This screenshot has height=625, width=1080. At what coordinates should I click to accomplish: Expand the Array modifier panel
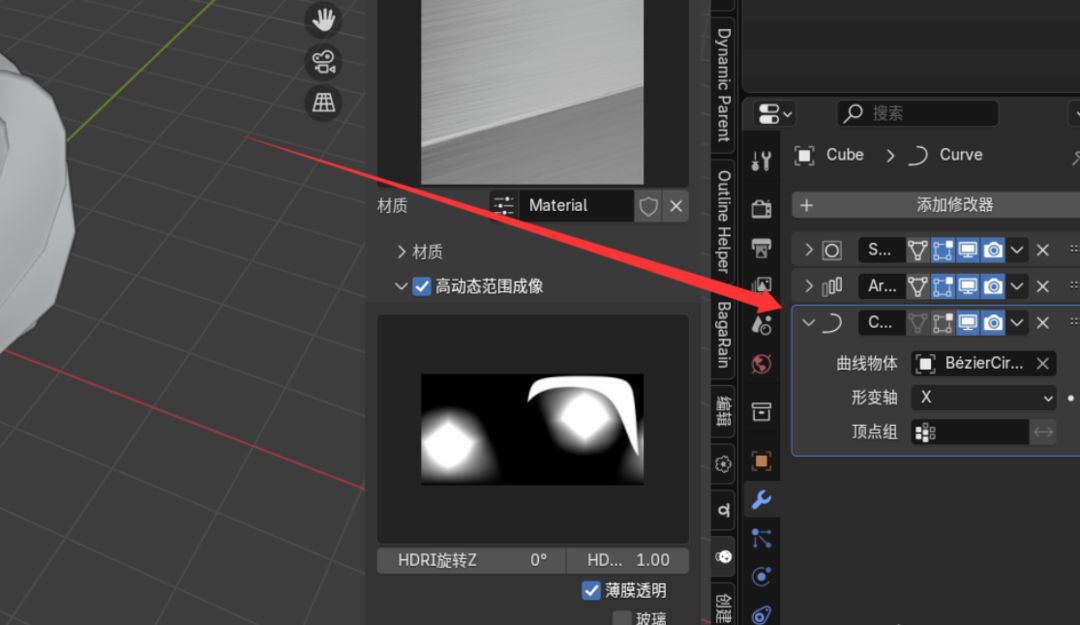pos(809,286)
